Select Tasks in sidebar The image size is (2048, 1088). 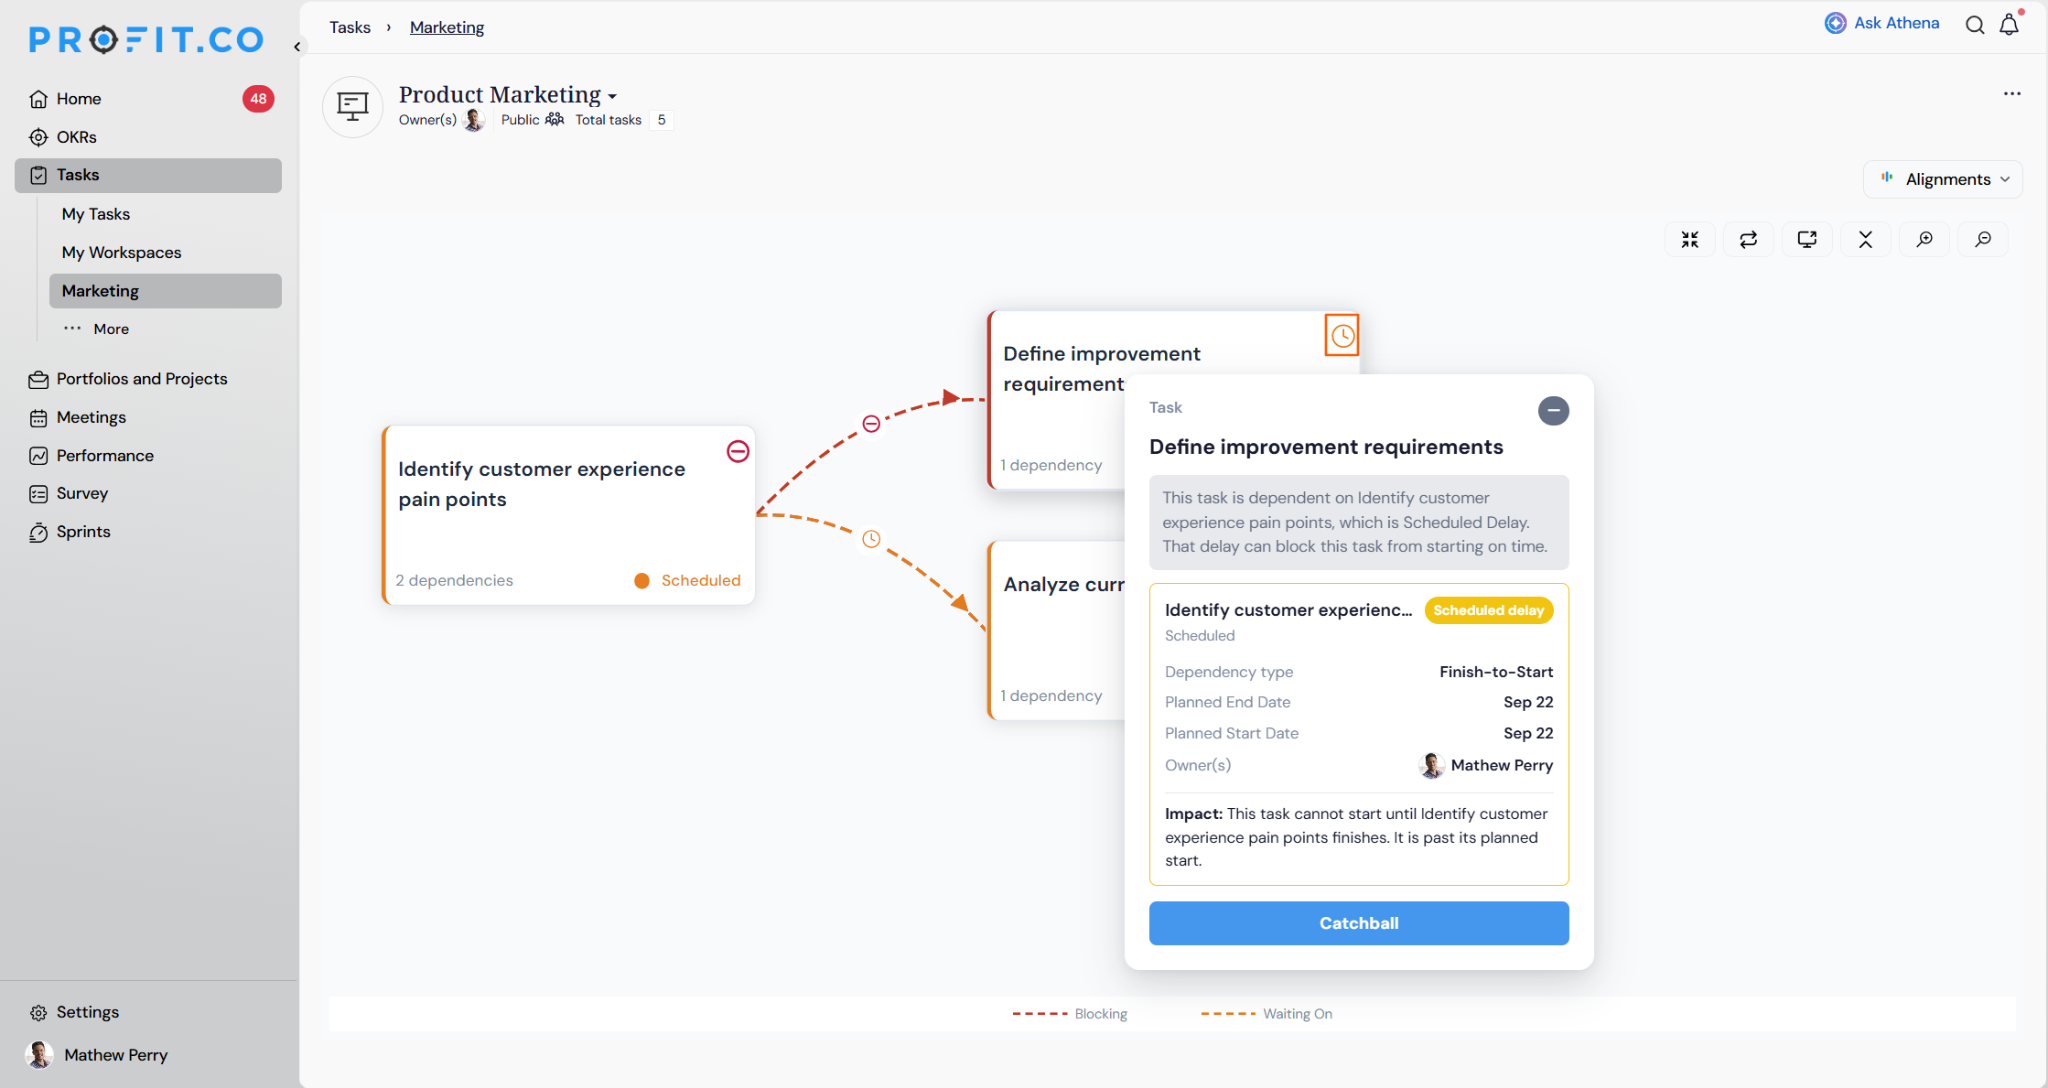[148, 175]
